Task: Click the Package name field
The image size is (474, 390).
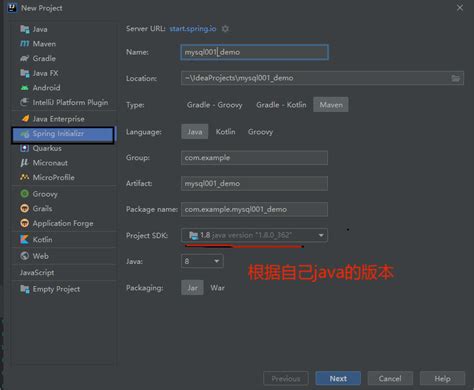Action: (254, 209)
